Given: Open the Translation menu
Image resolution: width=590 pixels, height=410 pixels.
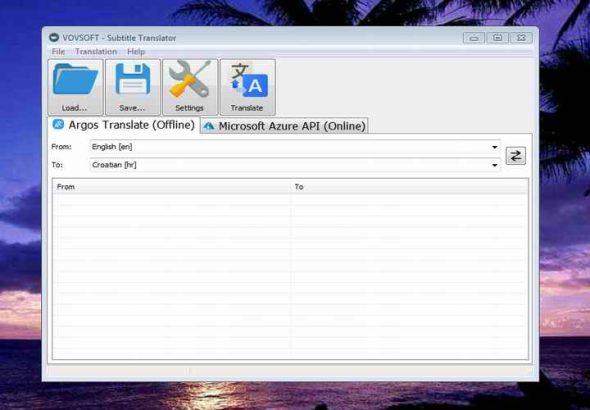Looking at the screenshot, I should 96,52.
